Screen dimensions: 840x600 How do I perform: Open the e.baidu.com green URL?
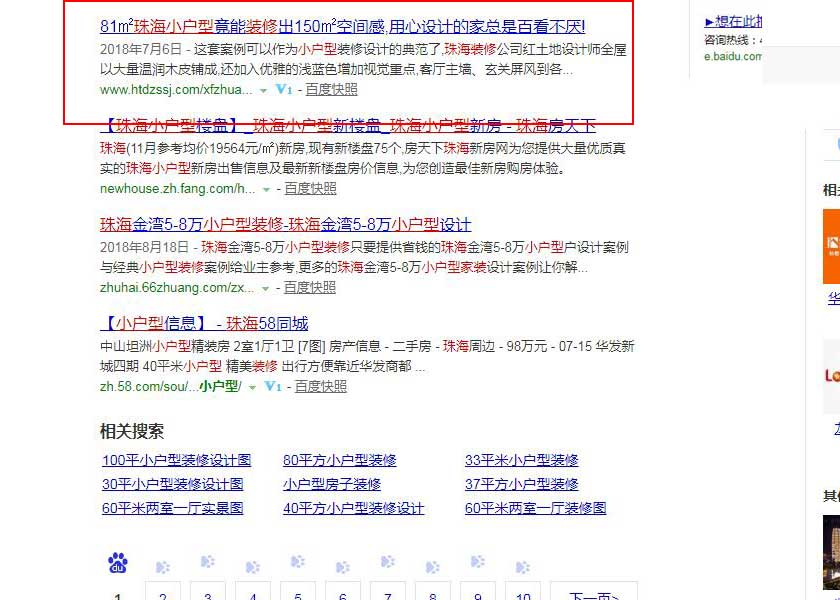(x=733, y=56)
